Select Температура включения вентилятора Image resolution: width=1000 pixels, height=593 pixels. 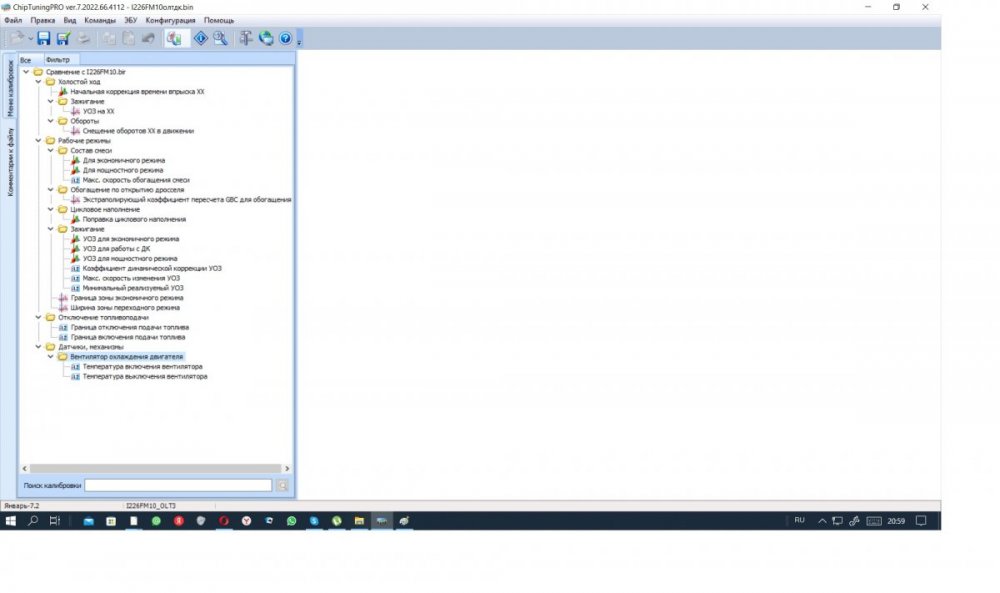click(142, 367)
